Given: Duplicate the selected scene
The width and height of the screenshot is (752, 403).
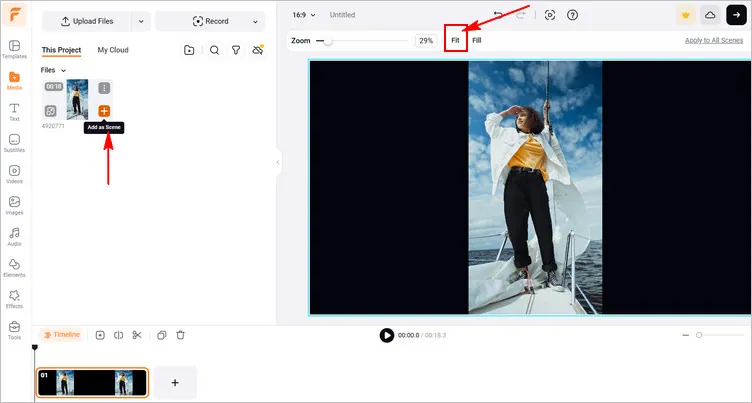Looking at the screenshot, I should tap(162, 335).
